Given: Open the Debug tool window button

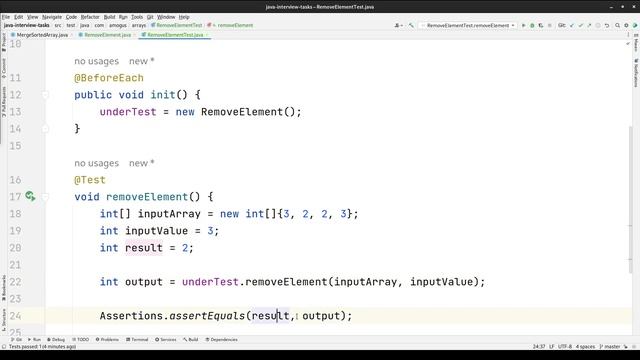Looking at the screenshot, I should (x=56, y=340).
